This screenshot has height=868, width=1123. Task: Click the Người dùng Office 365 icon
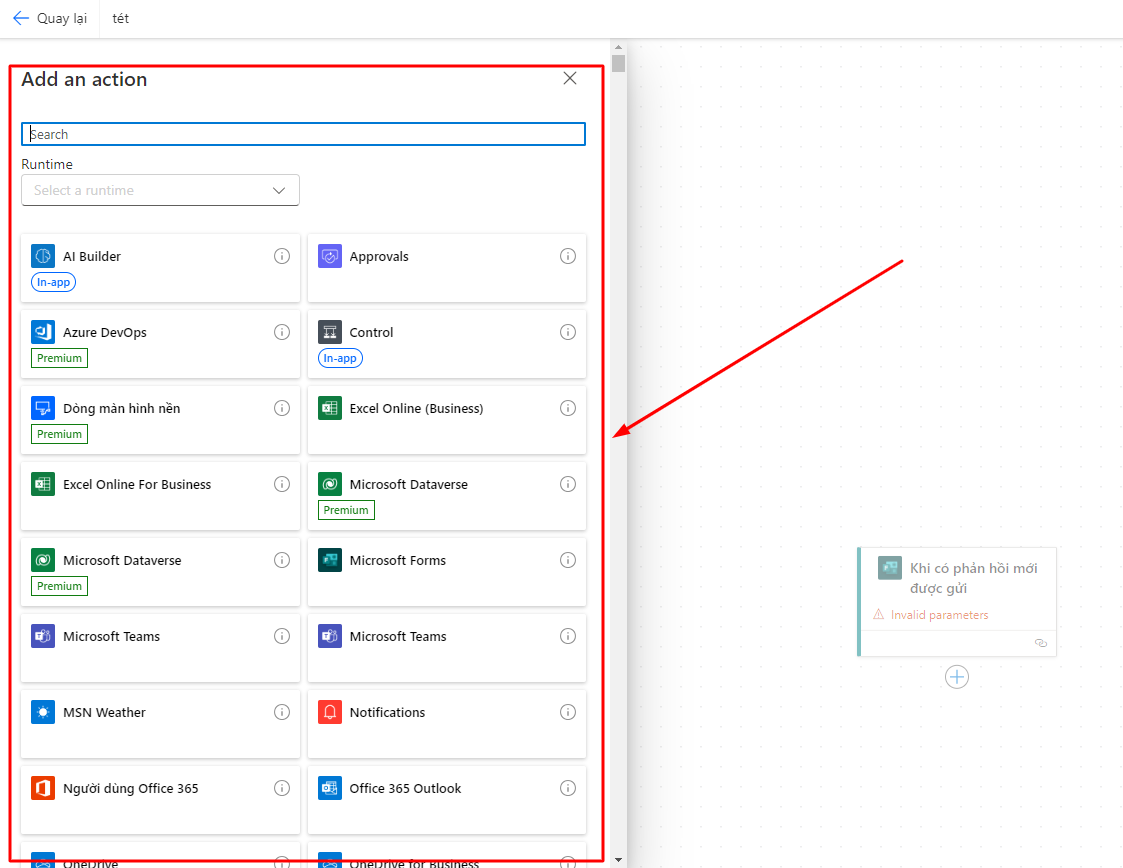pyautogui.click(x=43, y=788)
